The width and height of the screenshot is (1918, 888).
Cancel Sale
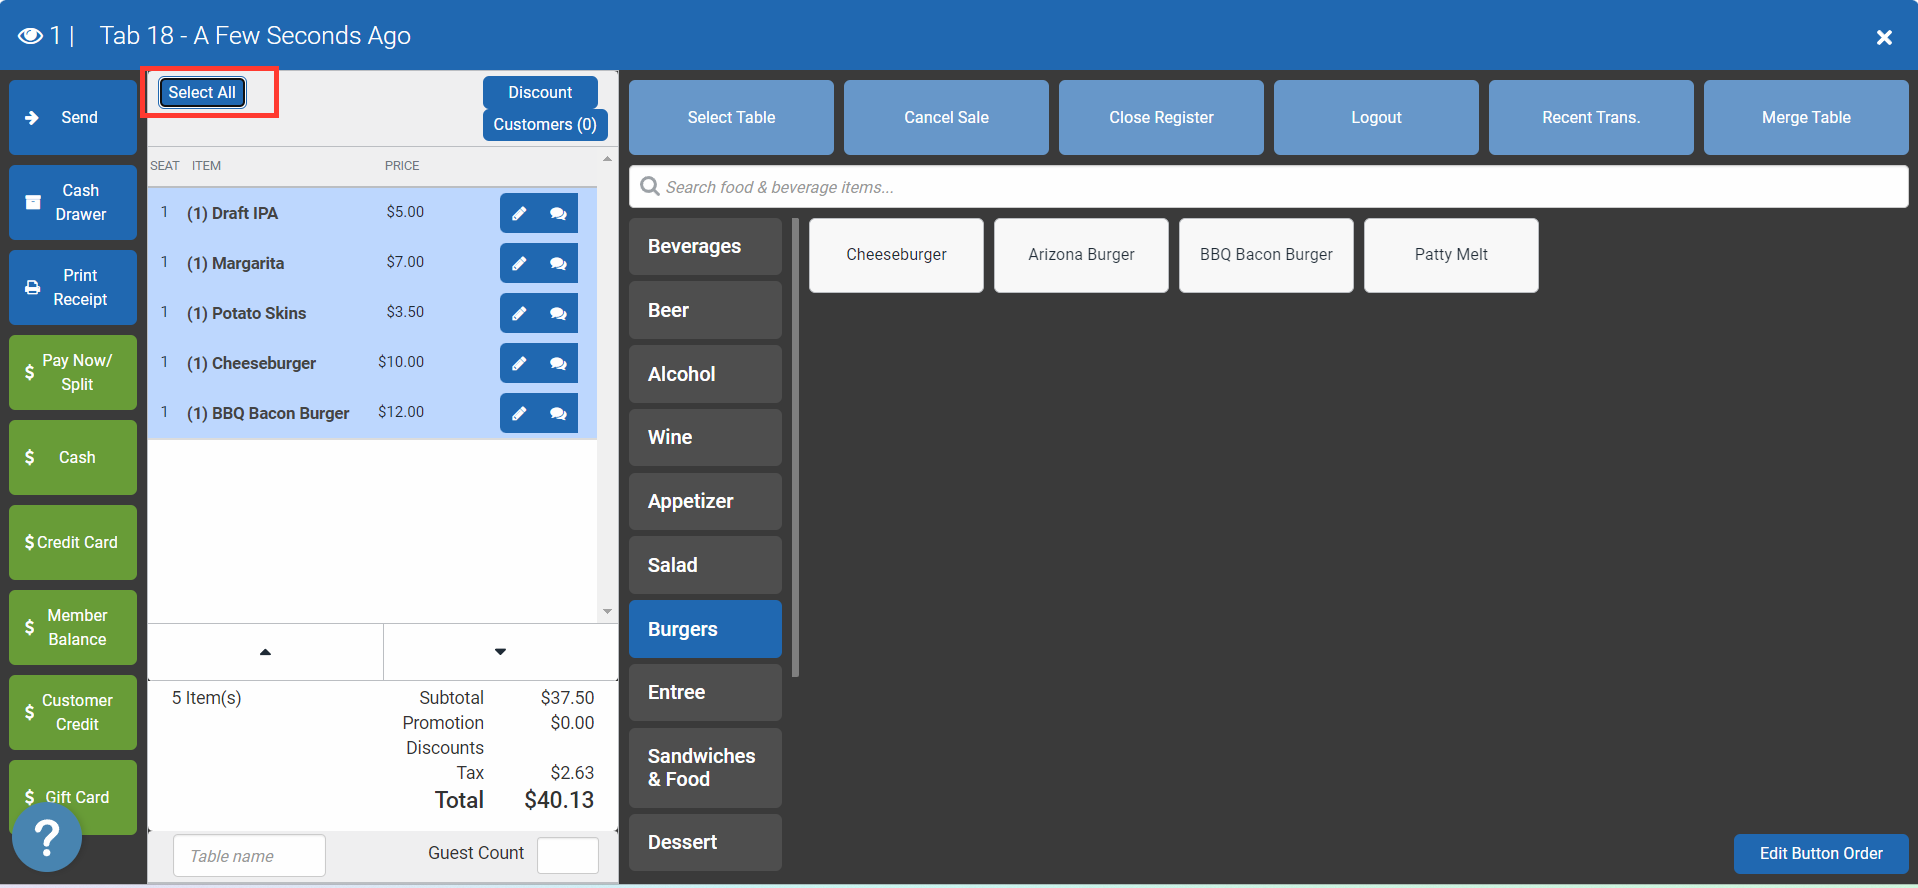pyautogui.click(x=946, y=117)
